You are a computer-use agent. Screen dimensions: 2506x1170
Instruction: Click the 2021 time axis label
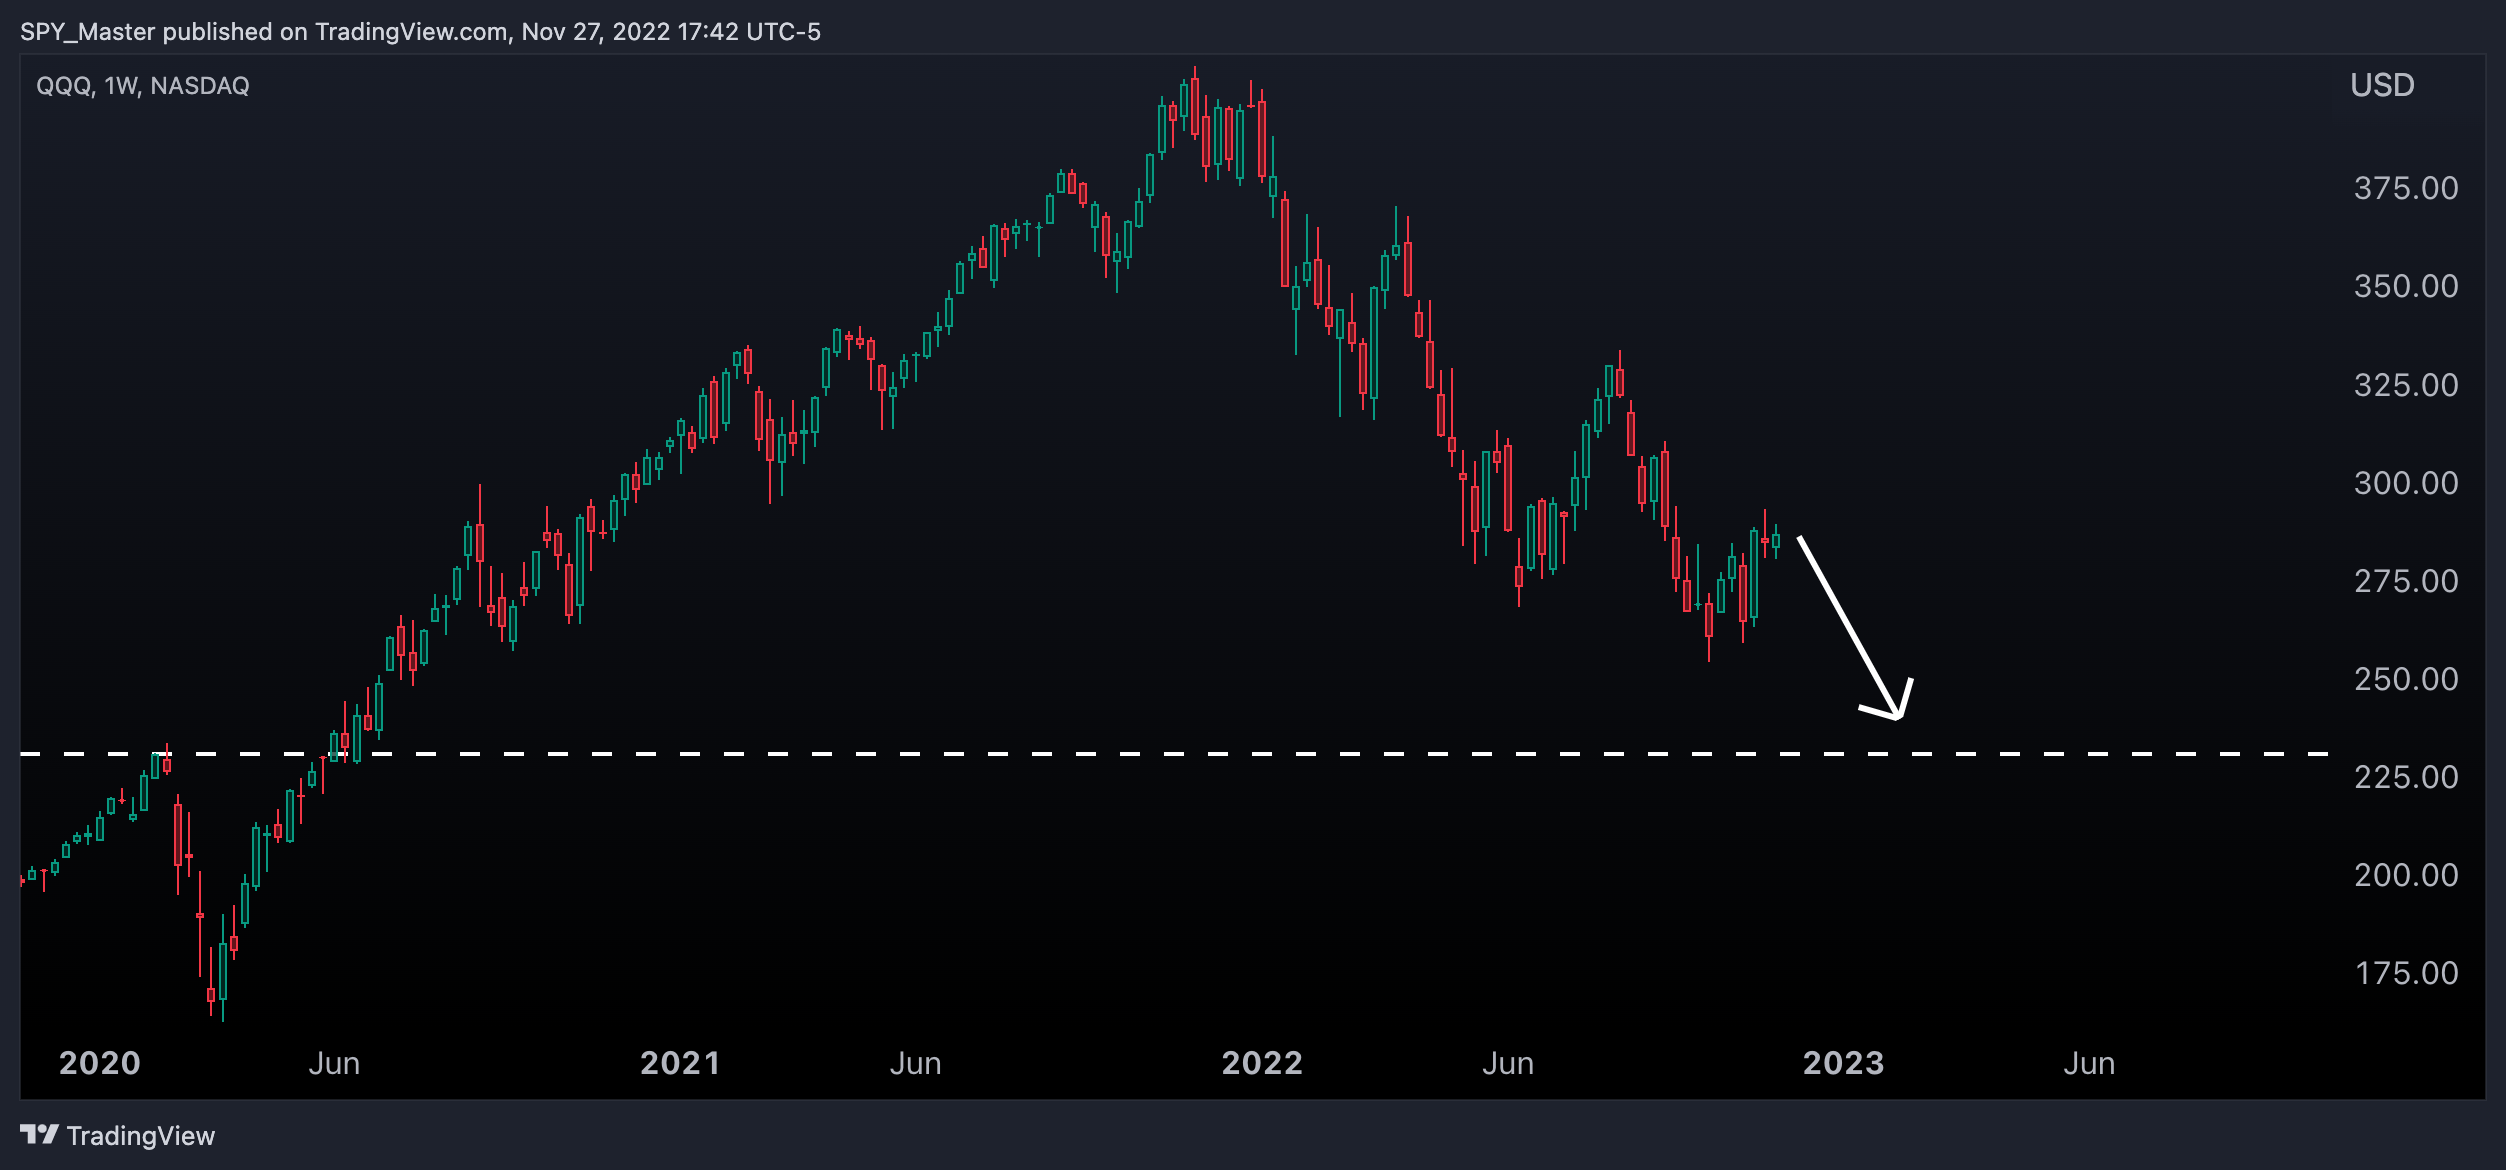[680, 1063]
